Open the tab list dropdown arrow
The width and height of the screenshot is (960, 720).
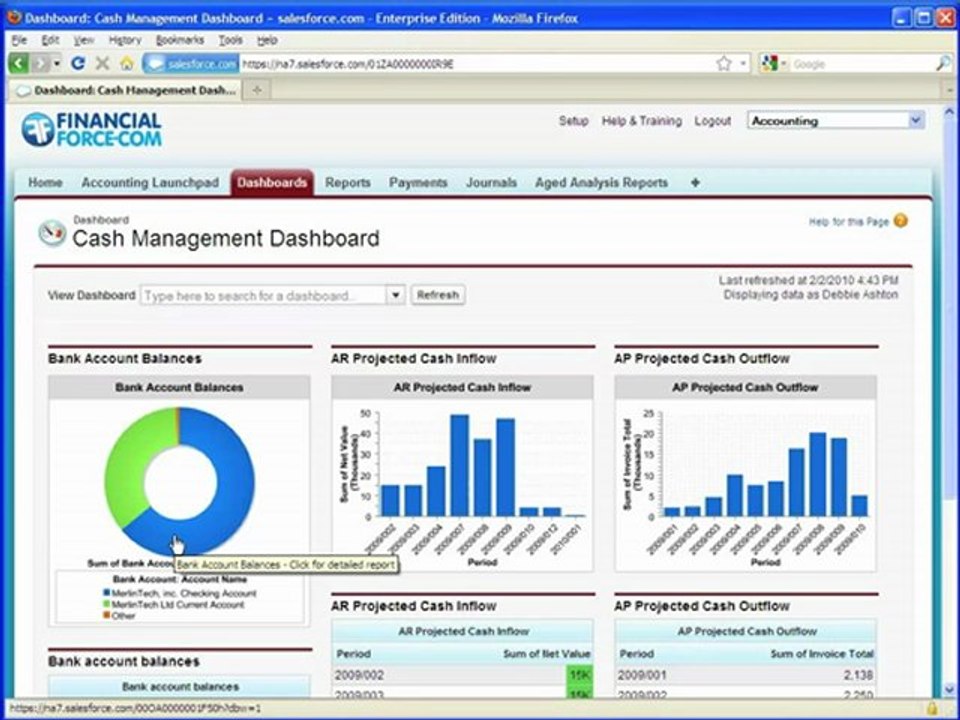pos(950,90)
